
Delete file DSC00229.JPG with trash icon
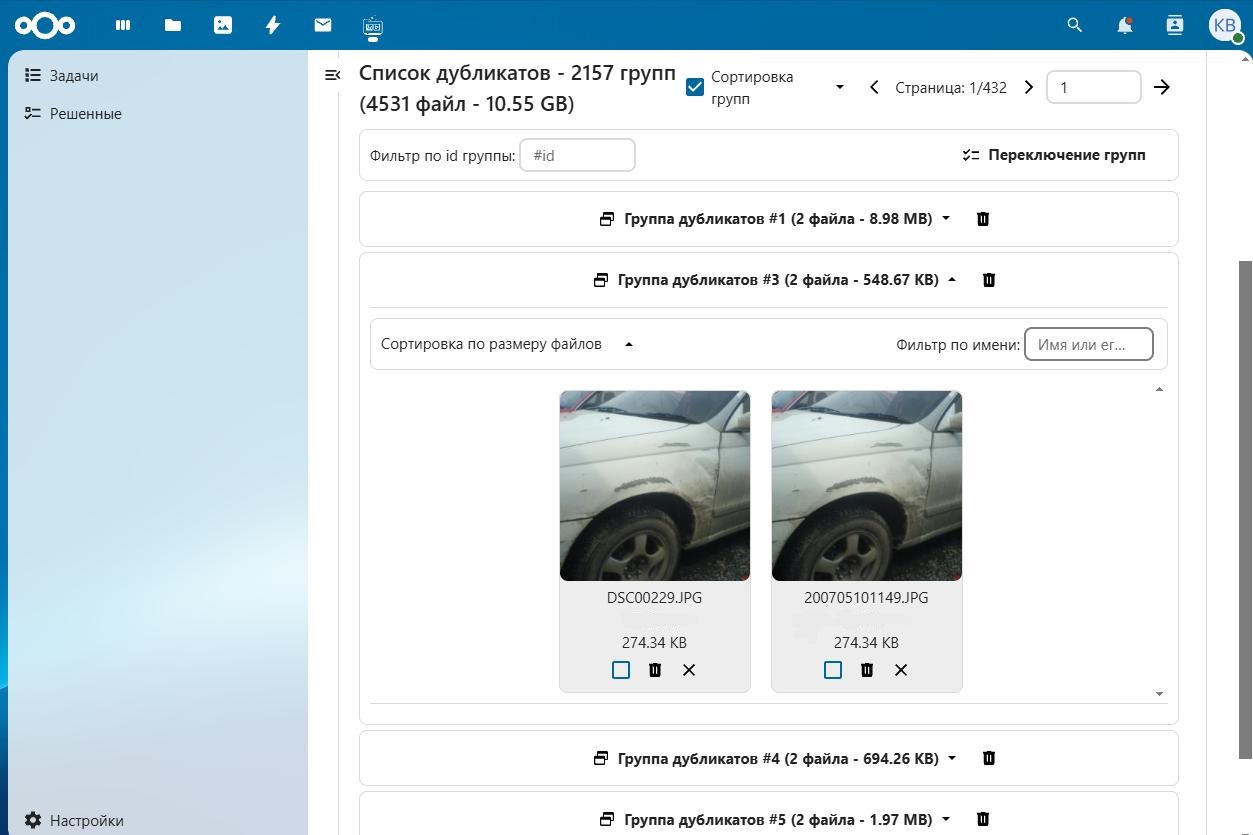pyautogui.click(x=655, y=670)
